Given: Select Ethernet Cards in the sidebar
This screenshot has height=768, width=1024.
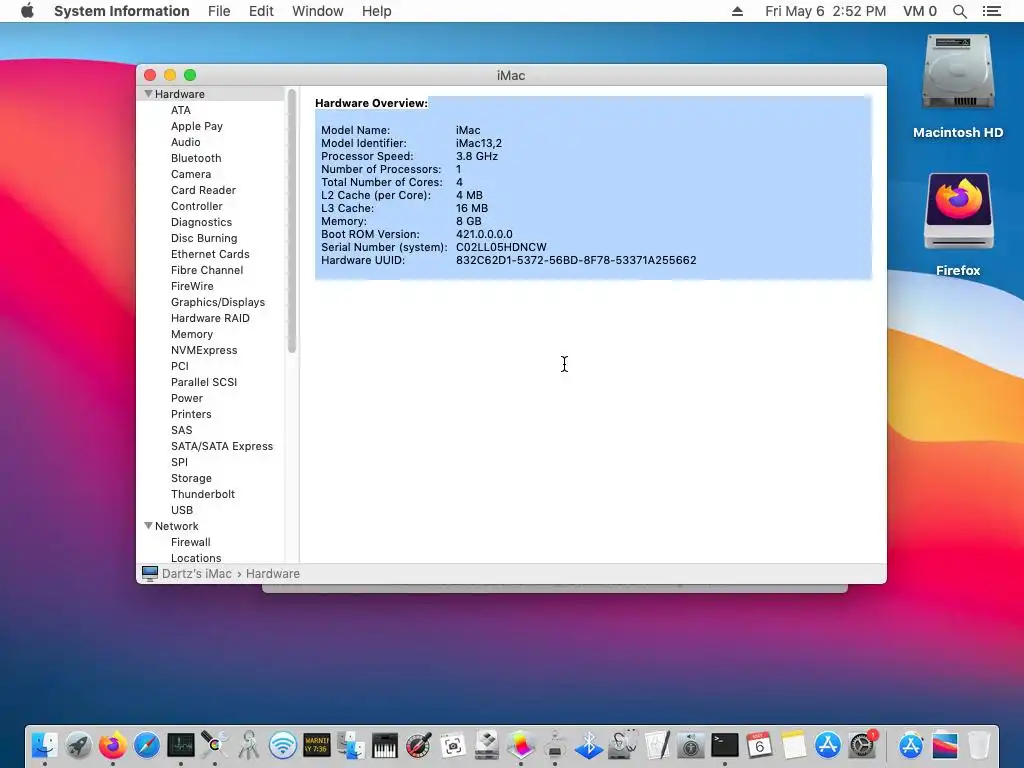Looking at the screenshot, I should tap(210, 254).
